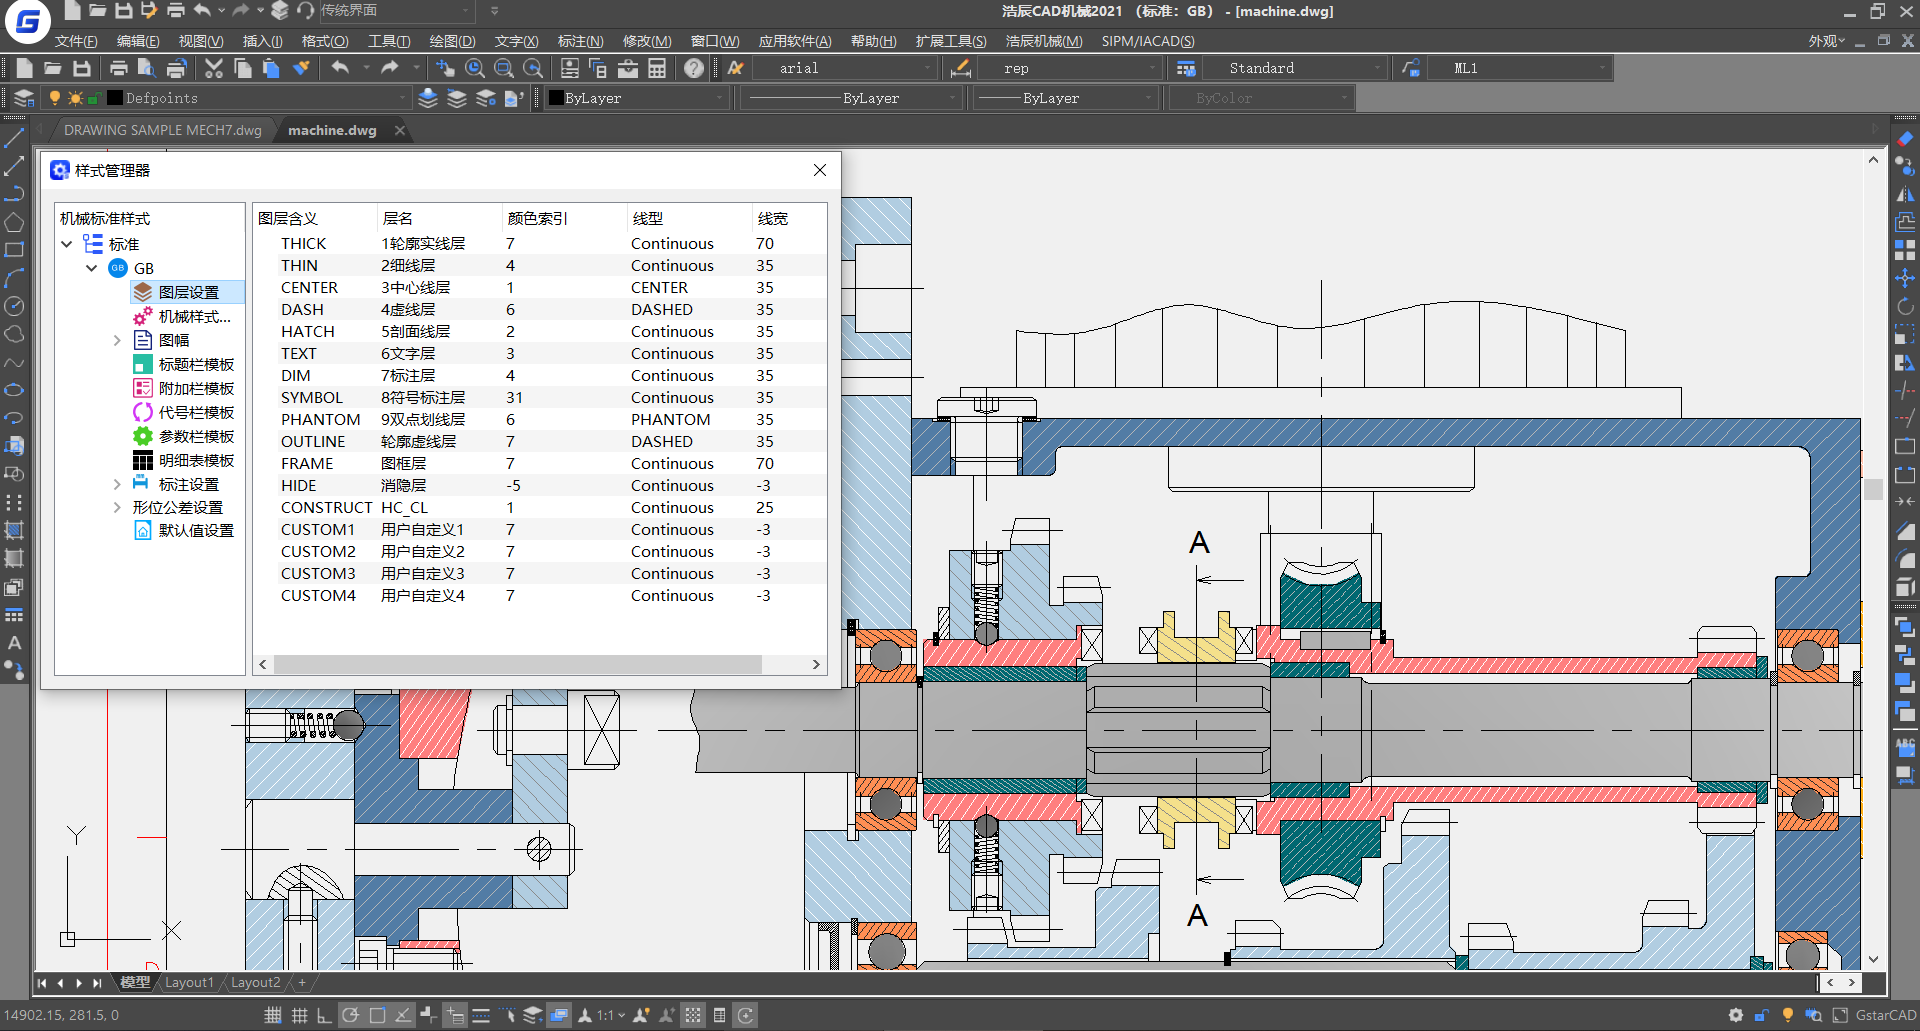
Task: Open the 浩辰机械(M) menu
Action: 1044,41
